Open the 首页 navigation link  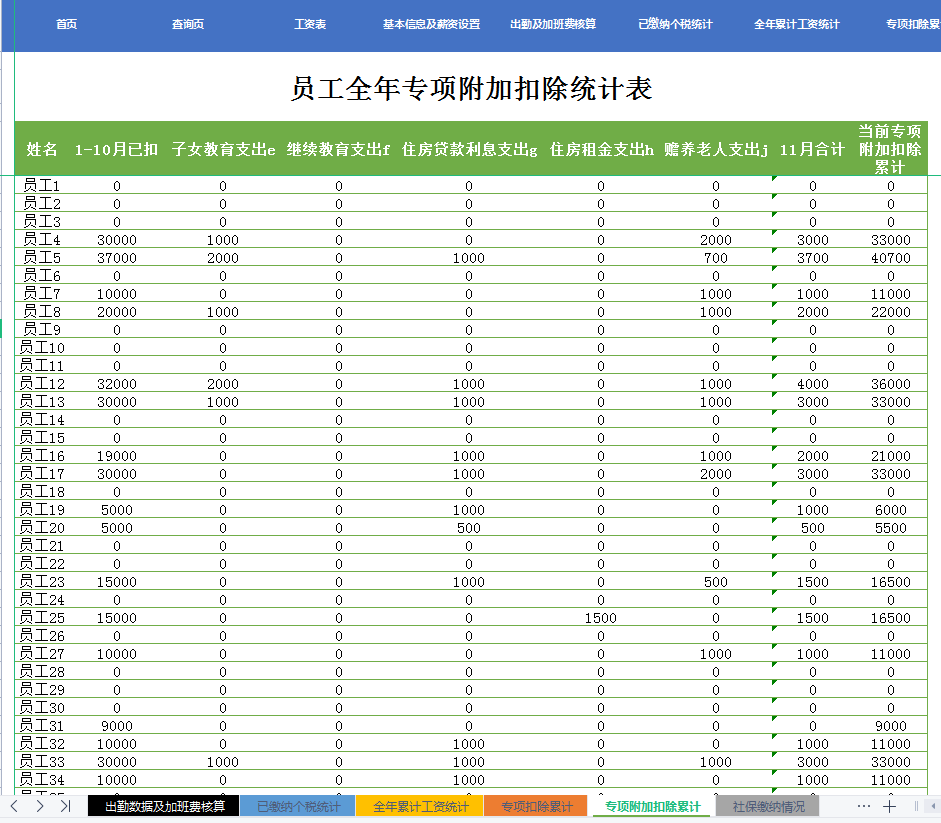click(x=66, y=24)
